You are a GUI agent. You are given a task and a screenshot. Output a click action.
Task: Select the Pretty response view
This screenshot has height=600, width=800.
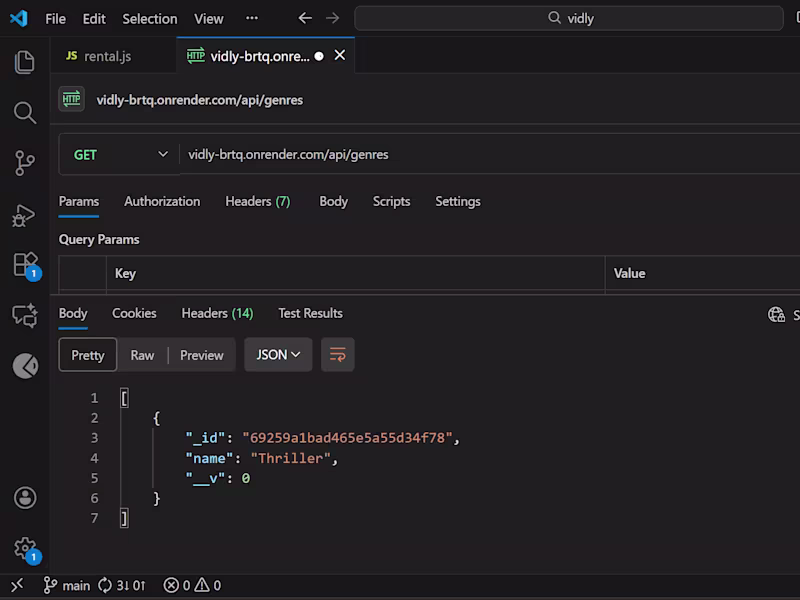(x=87, y=355)
